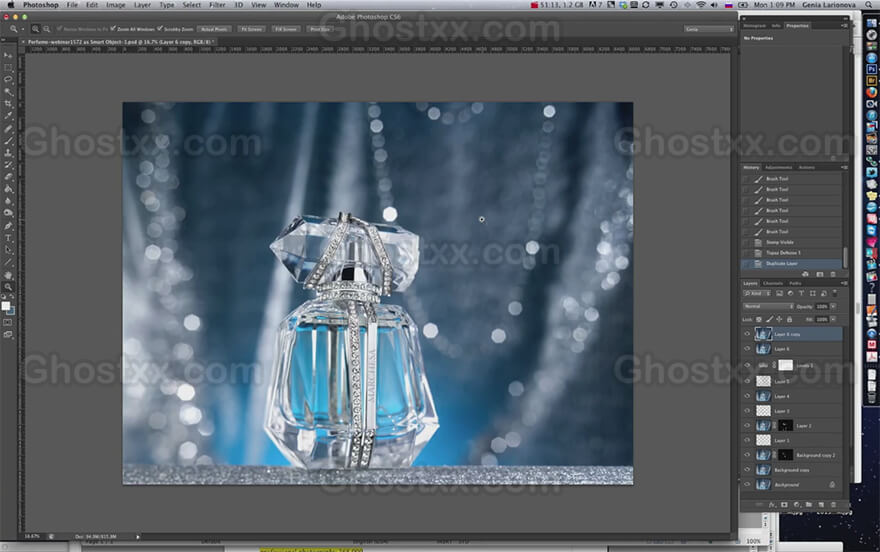Screen dimensions: 880x552
Task: Select the Lasso tool
Action: 8,80
